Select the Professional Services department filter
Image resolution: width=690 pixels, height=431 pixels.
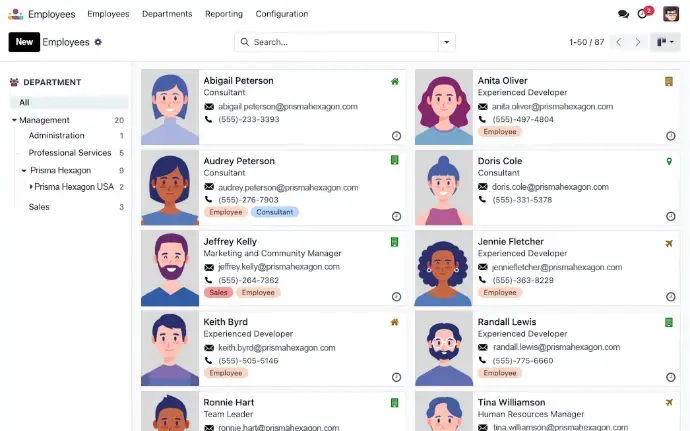coord(69,153)
